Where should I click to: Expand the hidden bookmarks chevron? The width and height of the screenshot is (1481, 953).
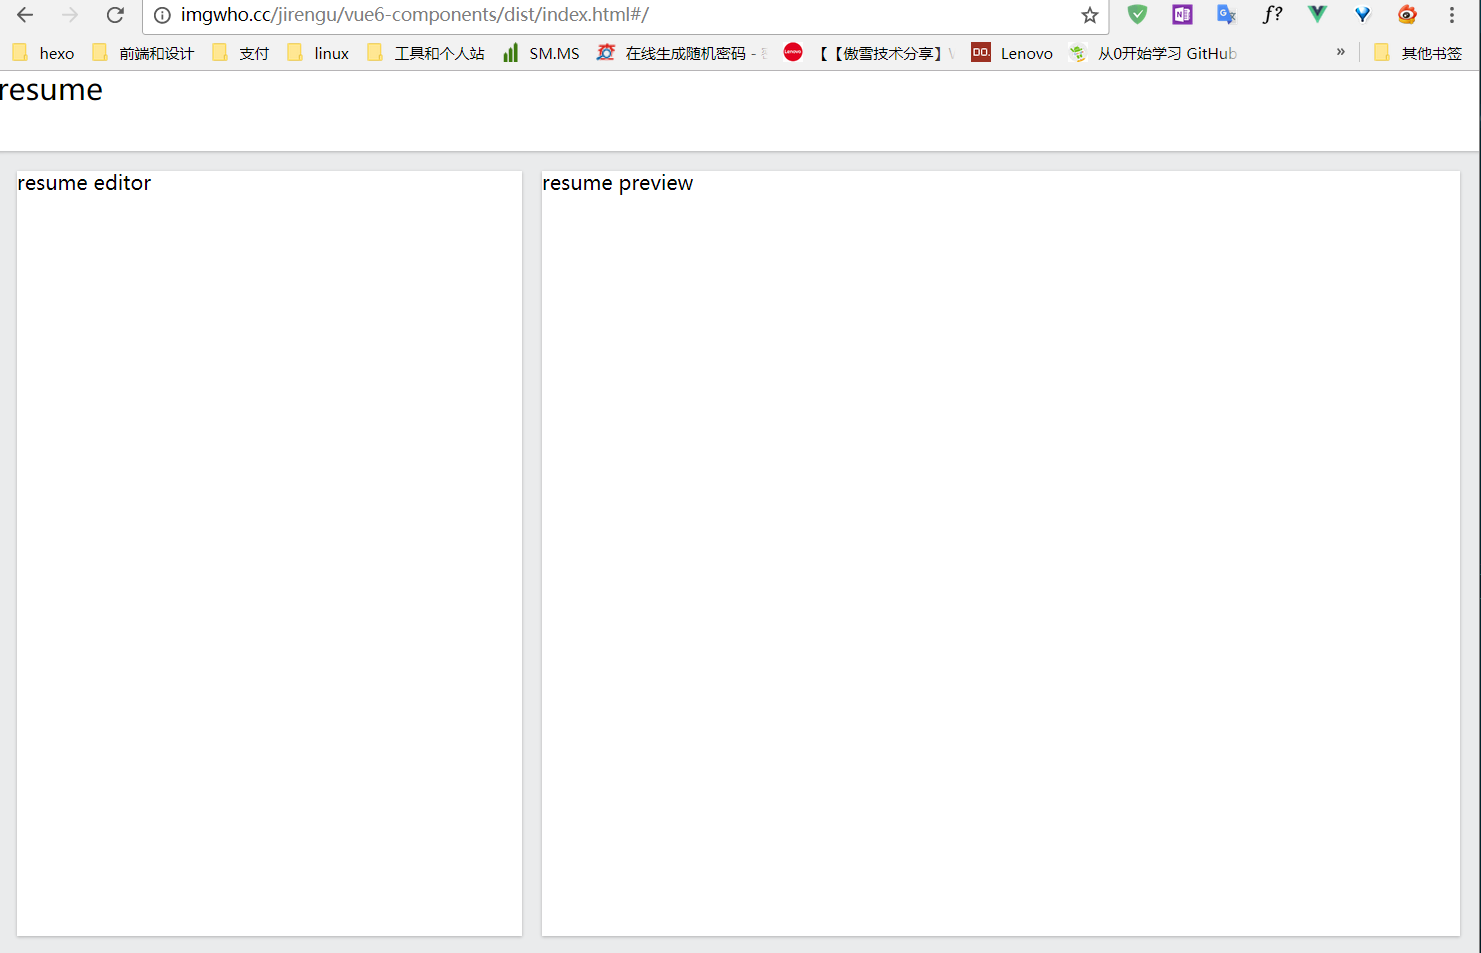point(1341,52)
